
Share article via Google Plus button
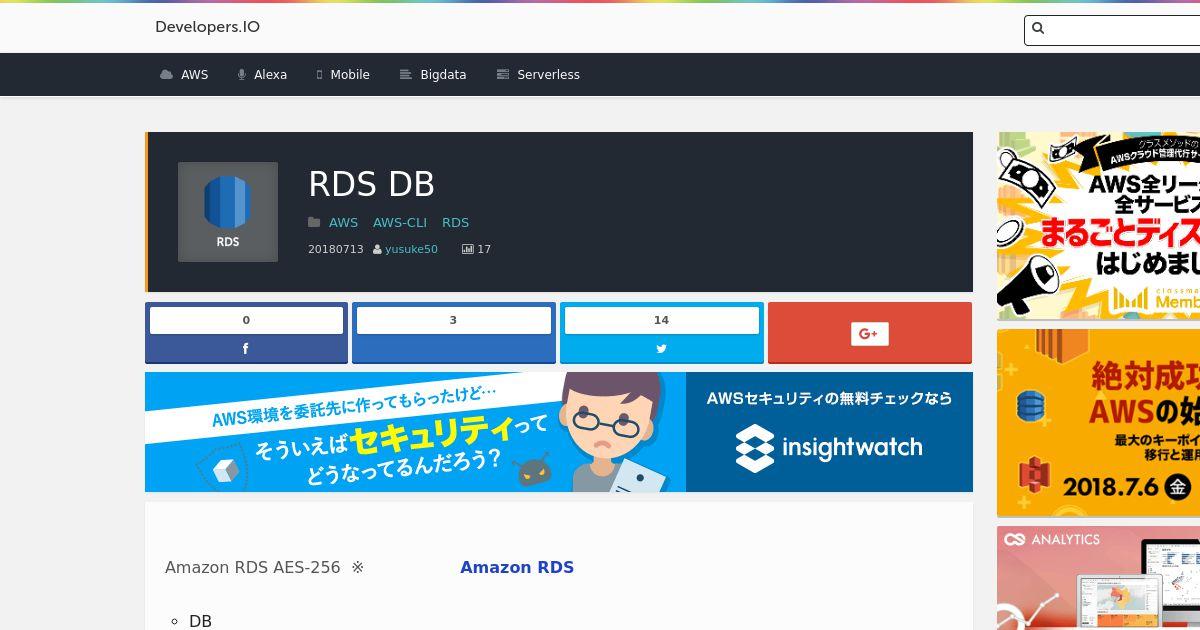coord(870,333)
